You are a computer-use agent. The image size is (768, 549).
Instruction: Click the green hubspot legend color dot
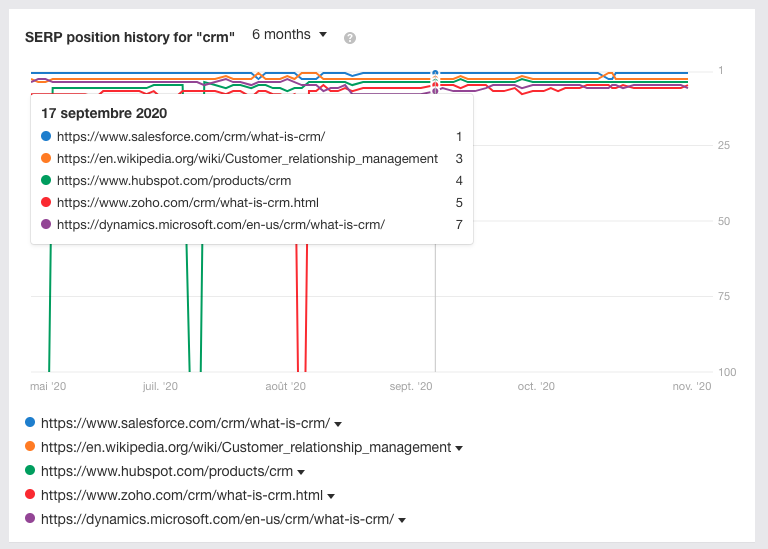30,470
